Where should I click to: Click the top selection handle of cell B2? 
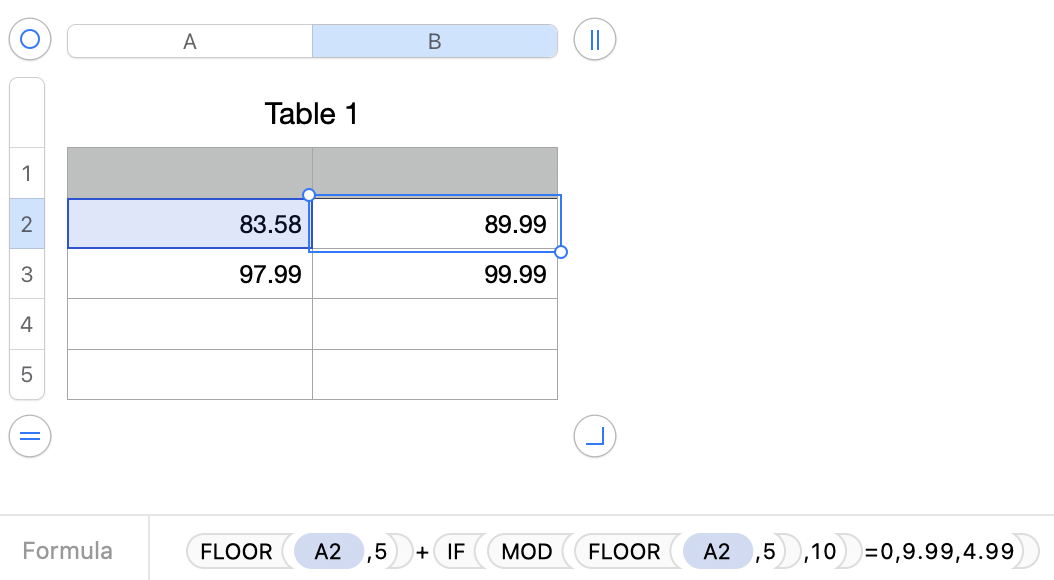point(309,195)
